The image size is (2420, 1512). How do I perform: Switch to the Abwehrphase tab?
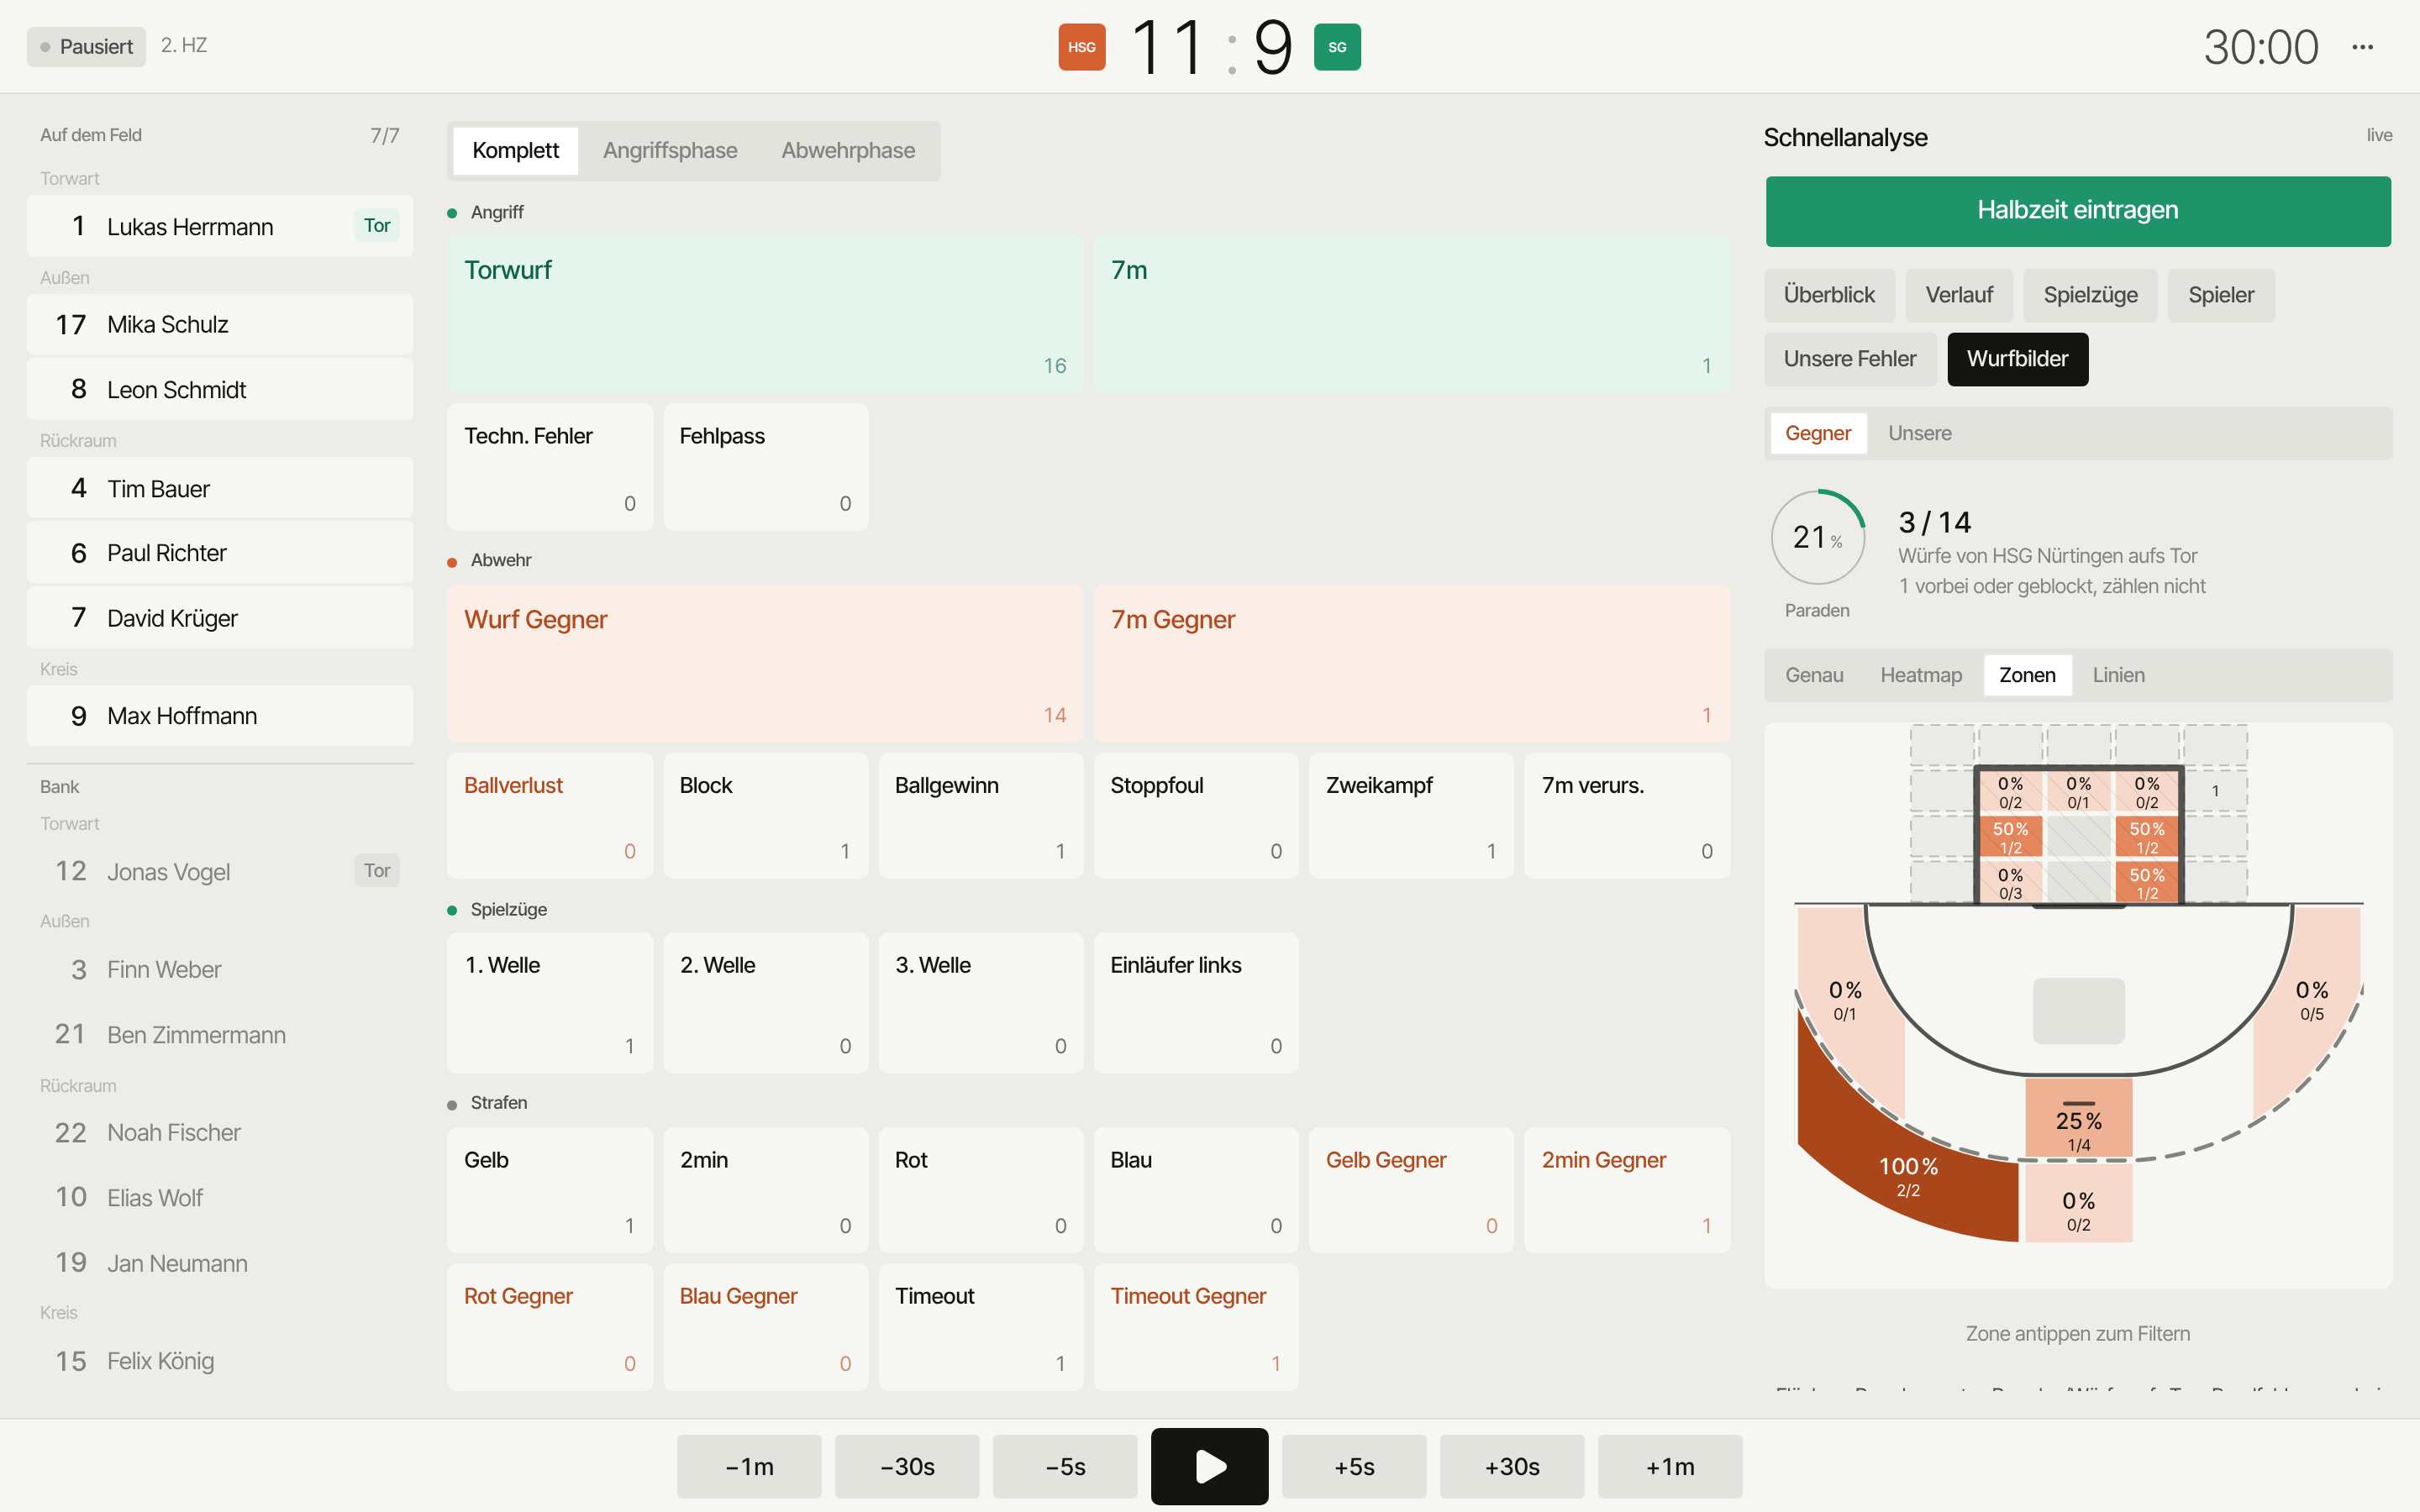848,151
